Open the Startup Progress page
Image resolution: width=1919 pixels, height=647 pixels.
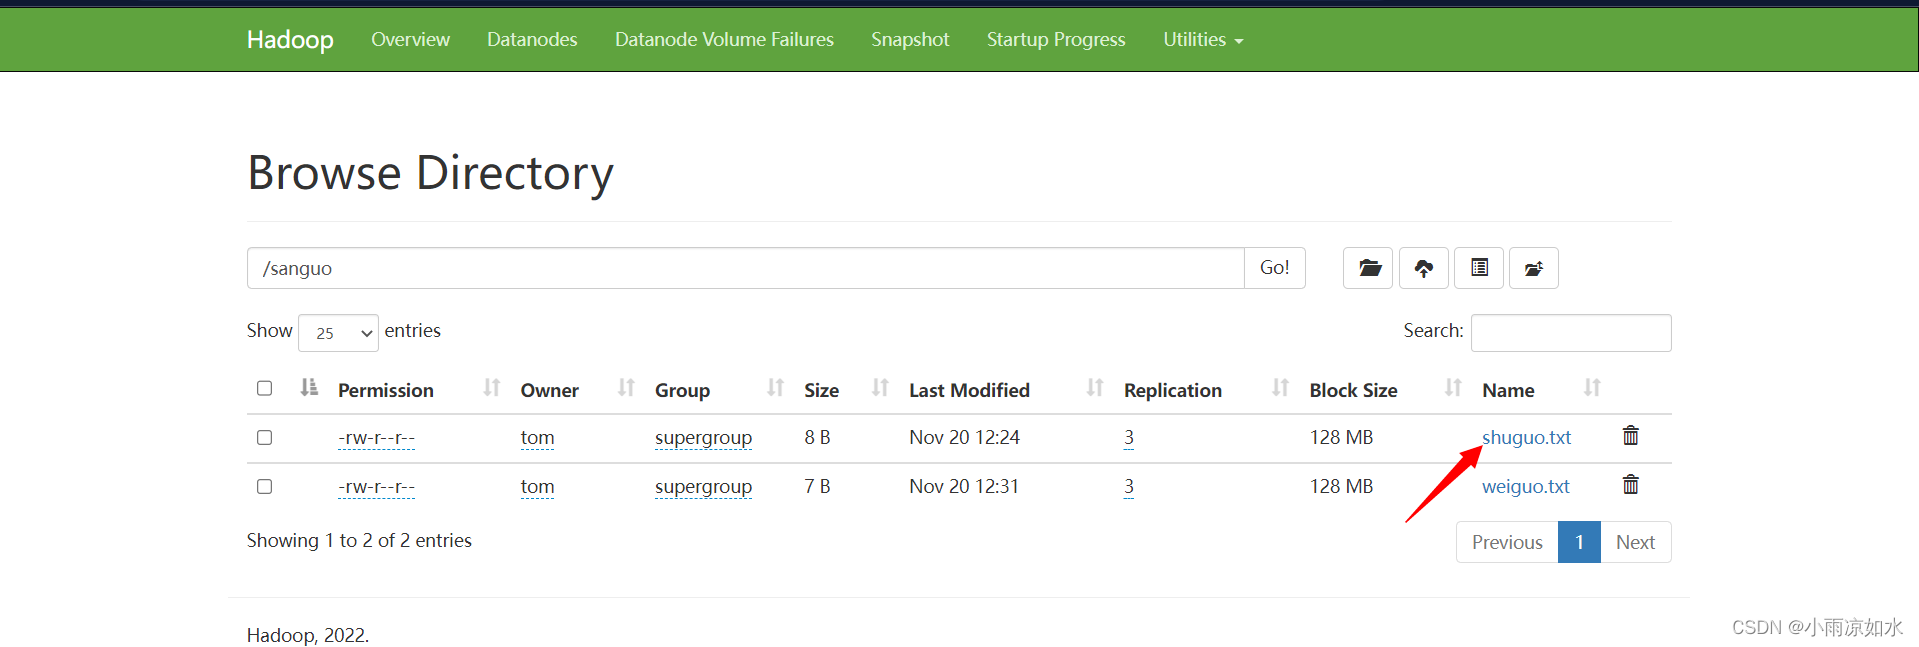point(1055,40)
